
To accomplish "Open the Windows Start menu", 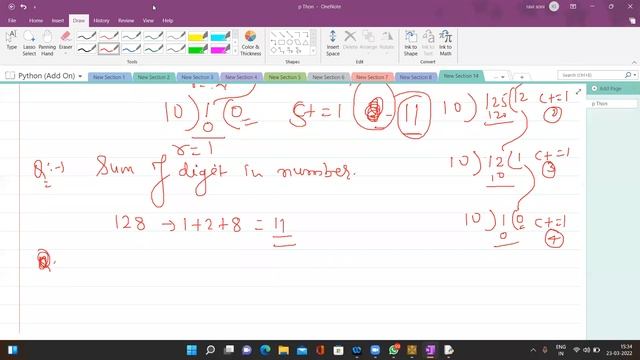I will (x=191, y=350).
